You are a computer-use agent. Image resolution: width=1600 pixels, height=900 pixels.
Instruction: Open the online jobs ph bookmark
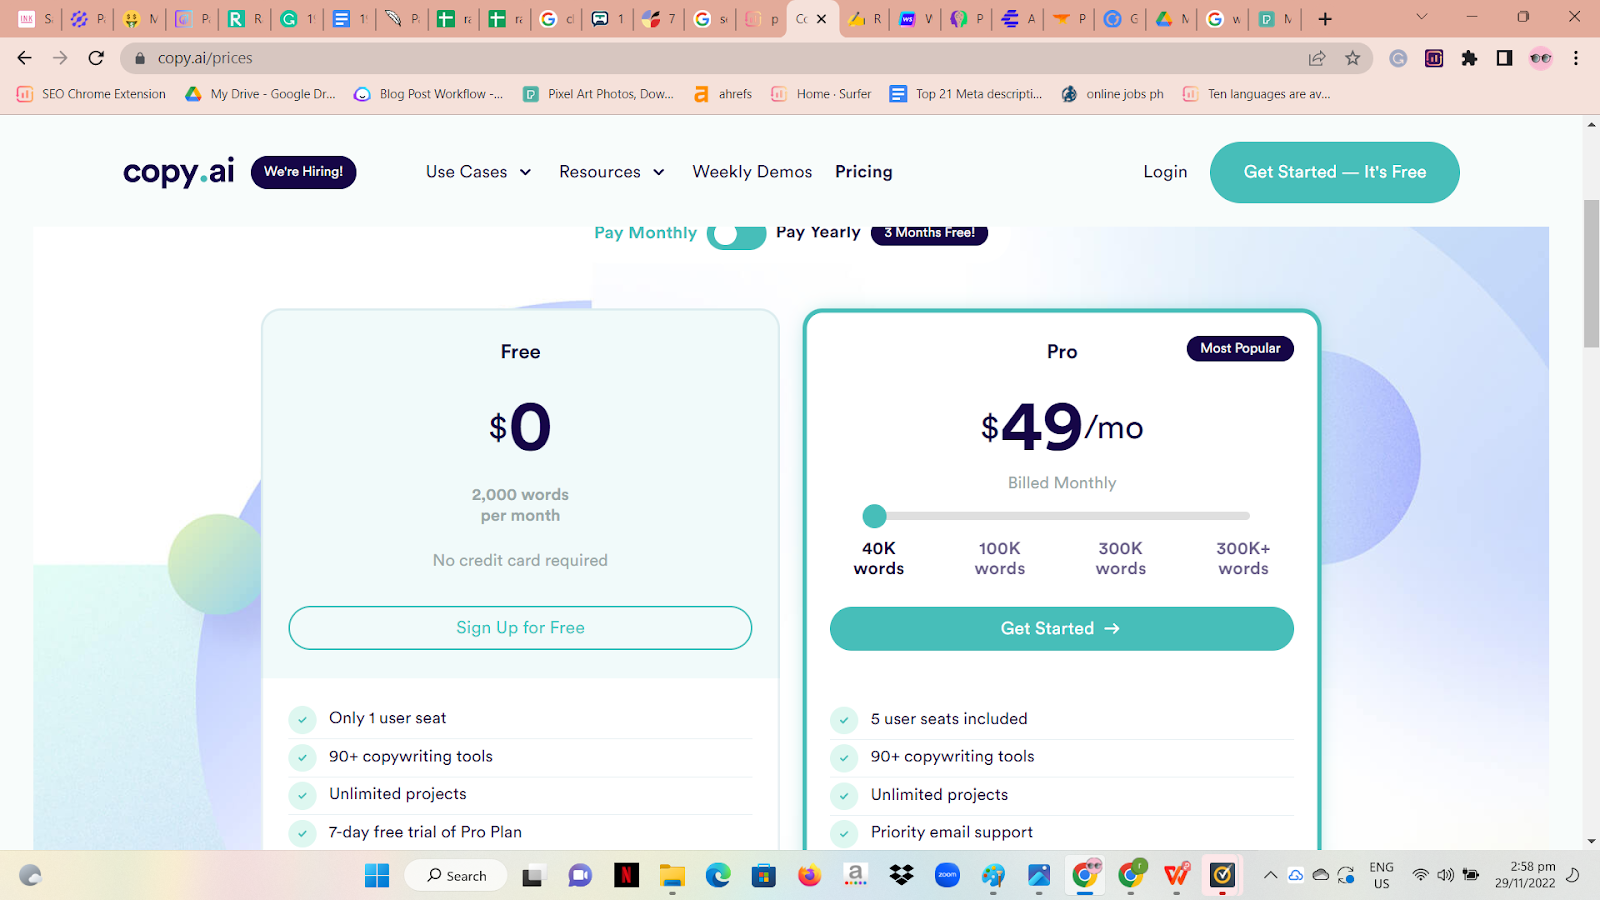tap(1112, 94)
